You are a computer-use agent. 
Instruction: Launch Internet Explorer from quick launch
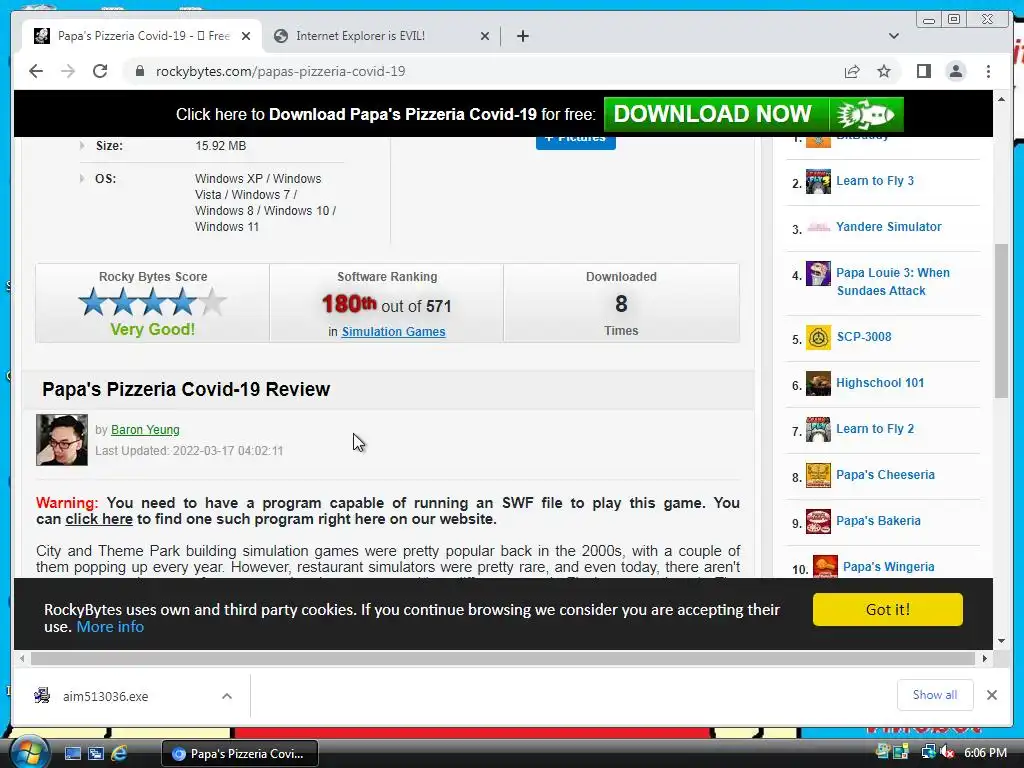coord(119,754)
